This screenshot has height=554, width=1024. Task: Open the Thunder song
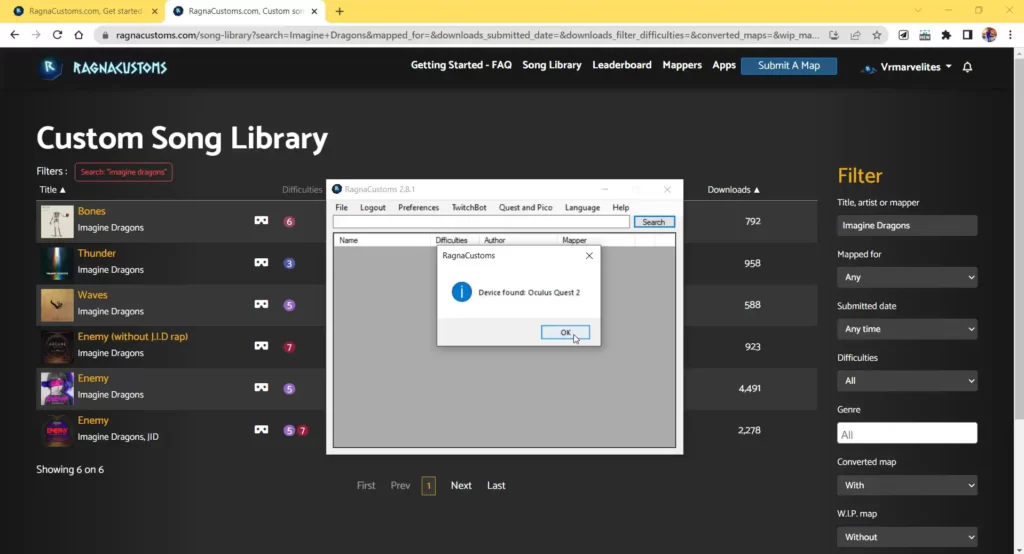[x=97, y=253]
